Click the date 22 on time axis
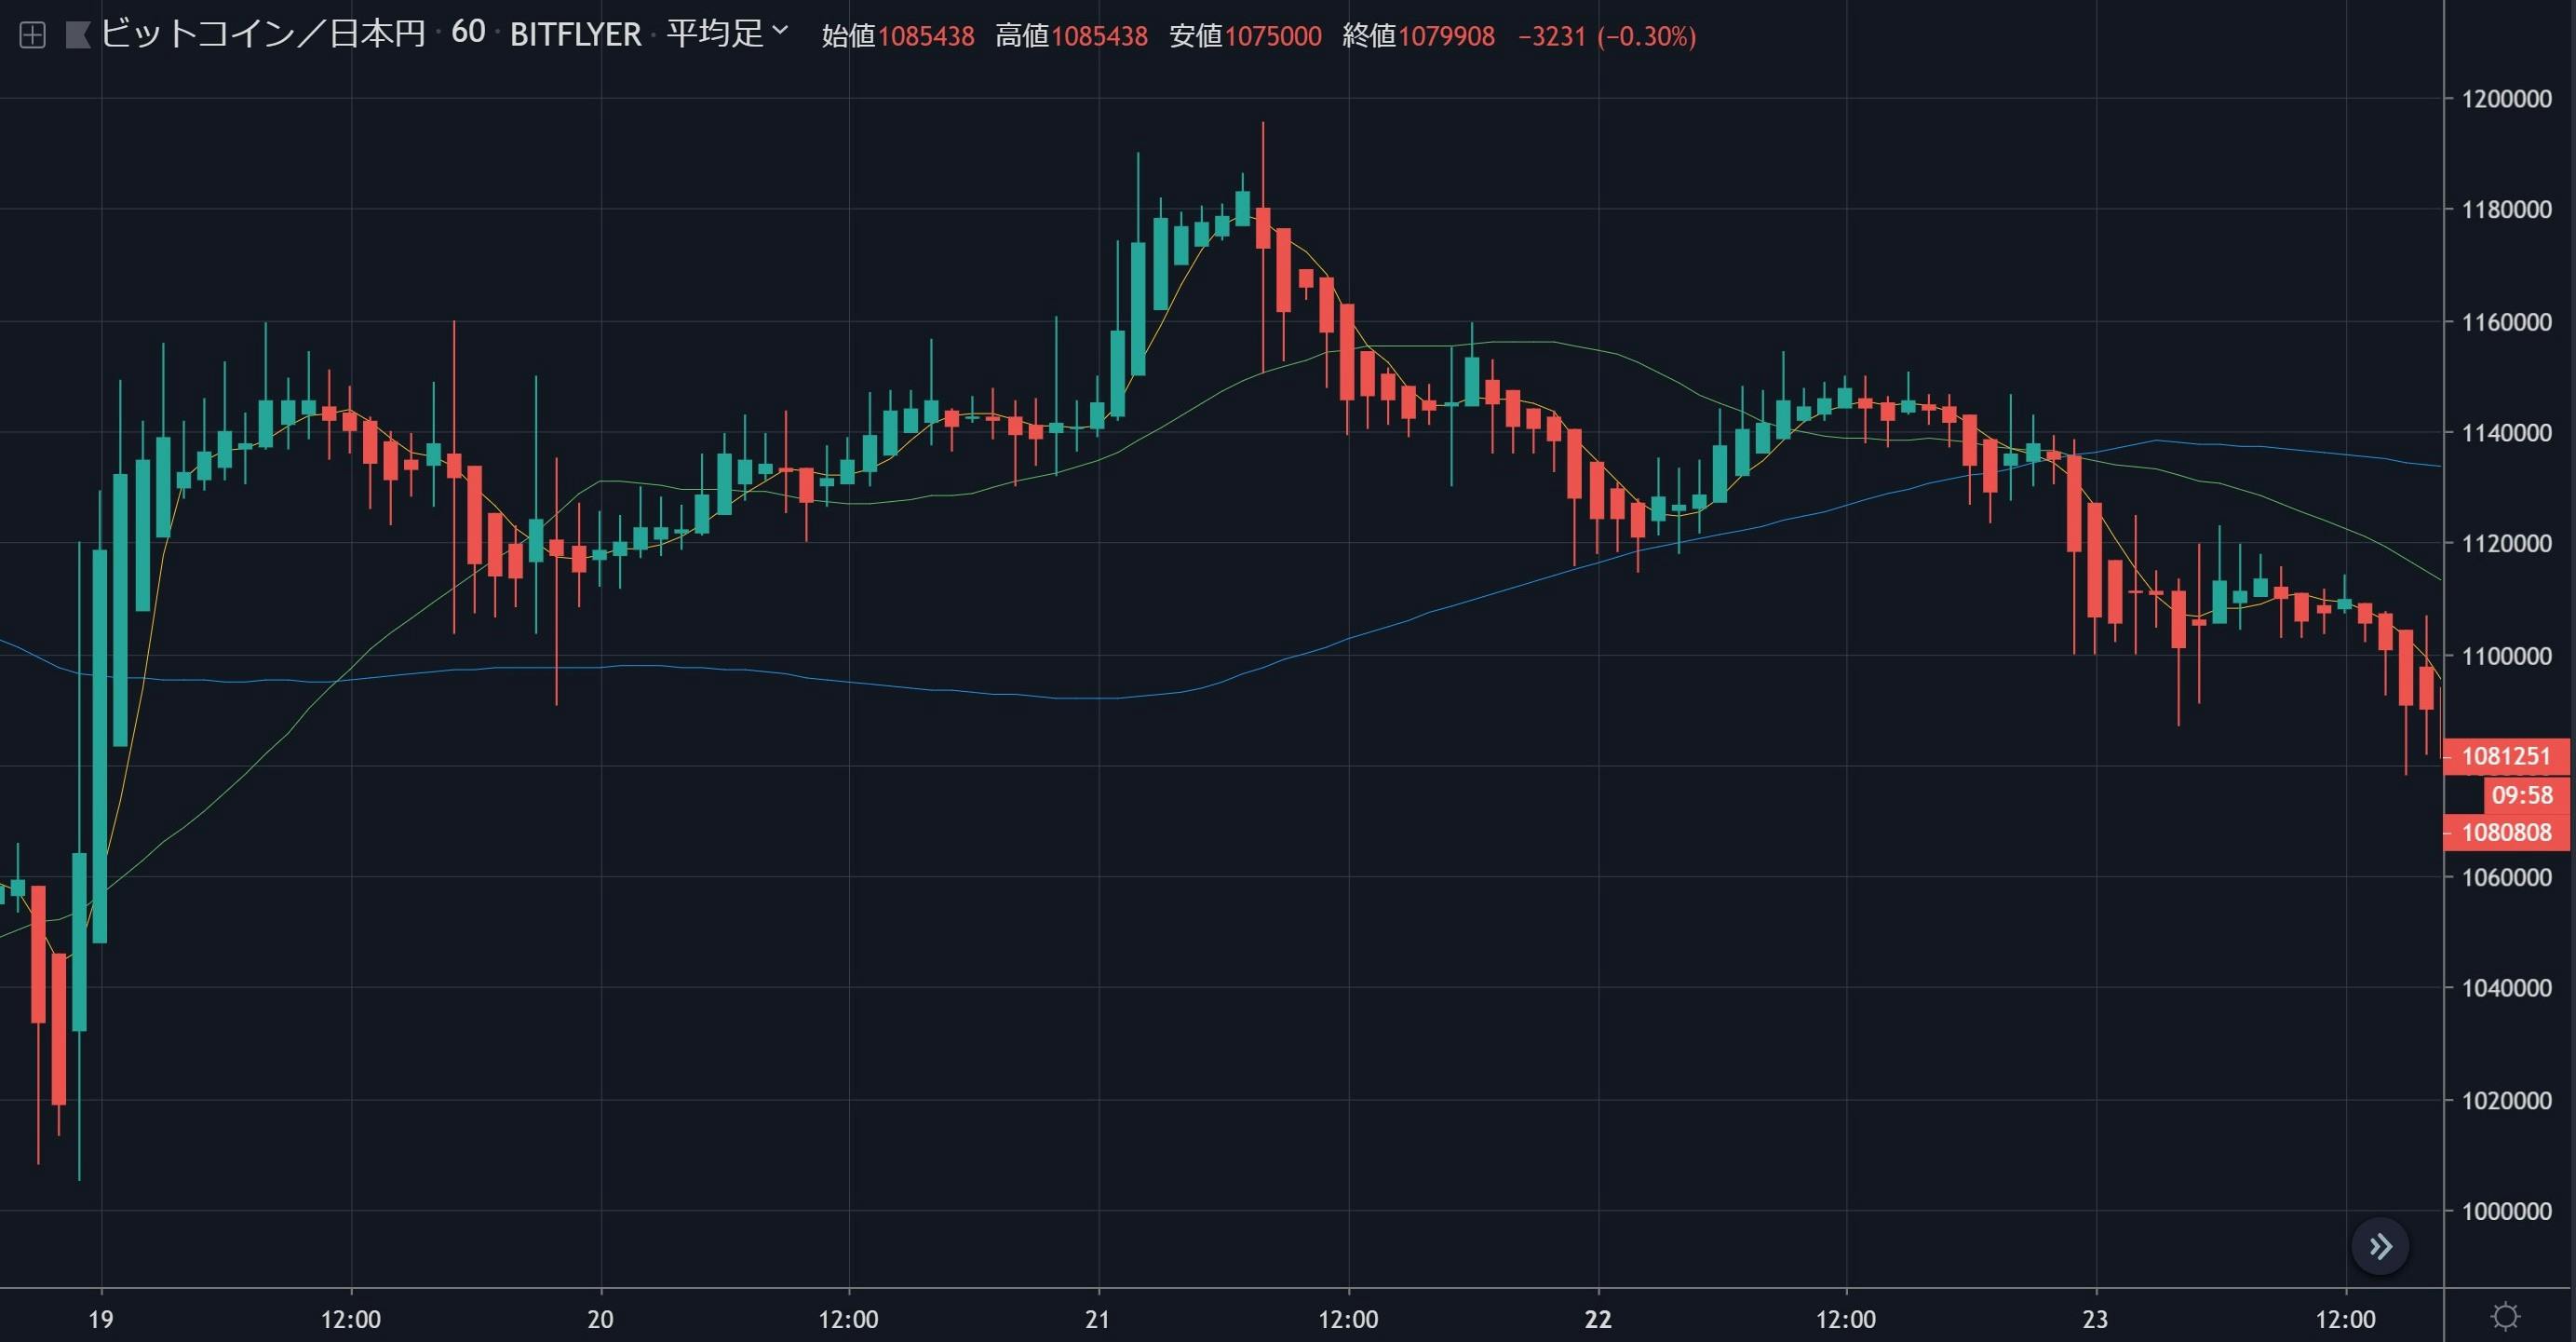 (x=1598, y=1319)
